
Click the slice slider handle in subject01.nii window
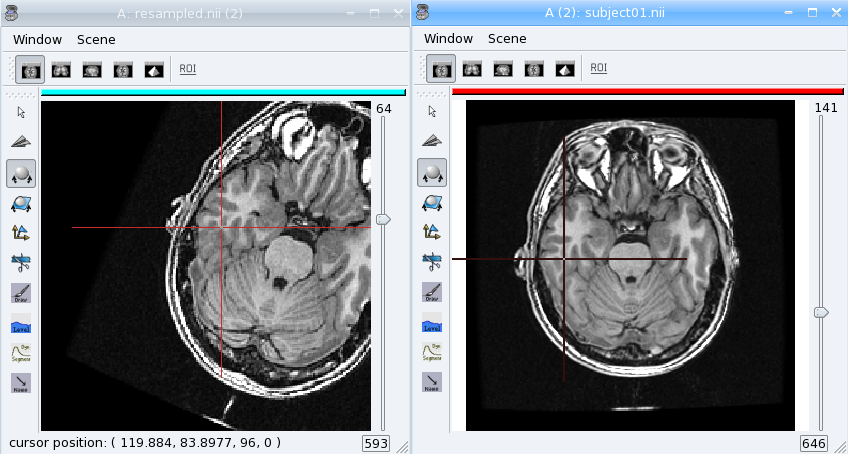pyautogui.click(x=821, y=313)
